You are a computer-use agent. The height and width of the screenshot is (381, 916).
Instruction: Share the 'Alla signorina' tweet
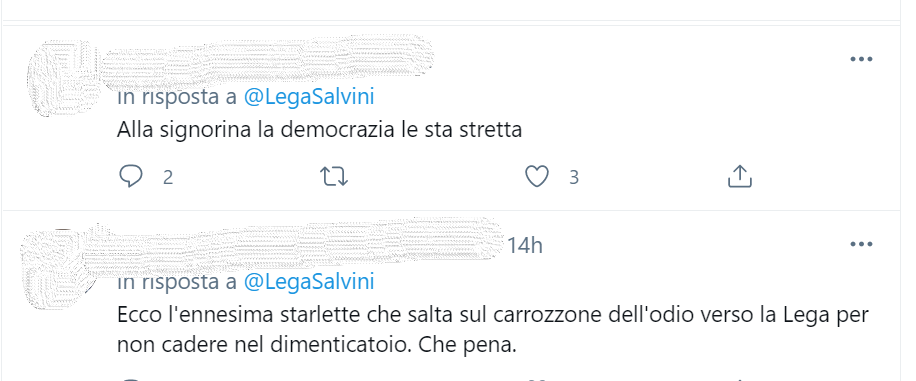point(739,176)
